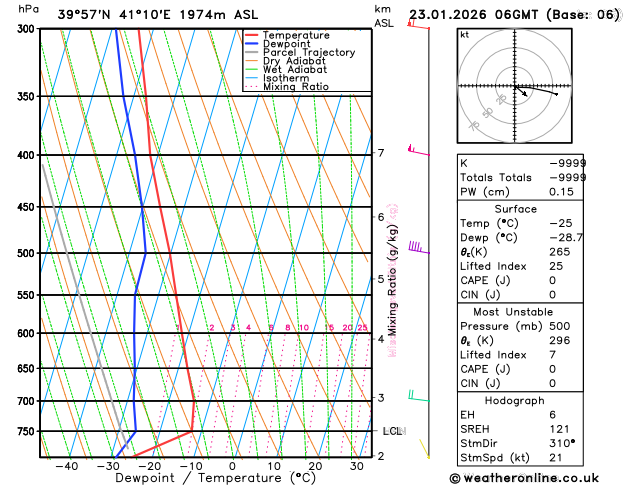The width and height of the screenshot is (629, 486).
Task: Click the surface Lifted Index value 25
Action: pos(556,266)
